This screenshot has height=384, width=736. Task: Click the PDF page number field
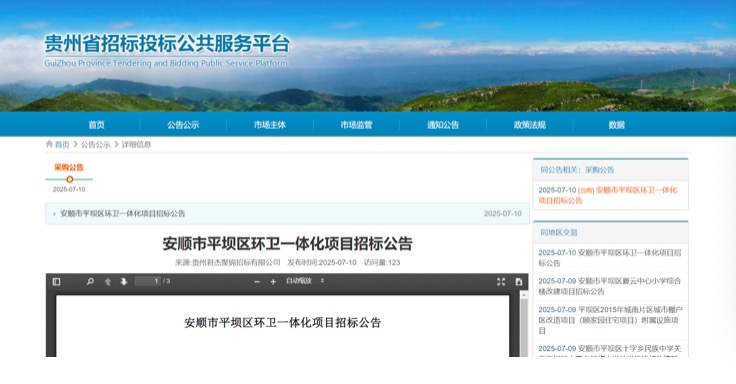tap(147, 281)
